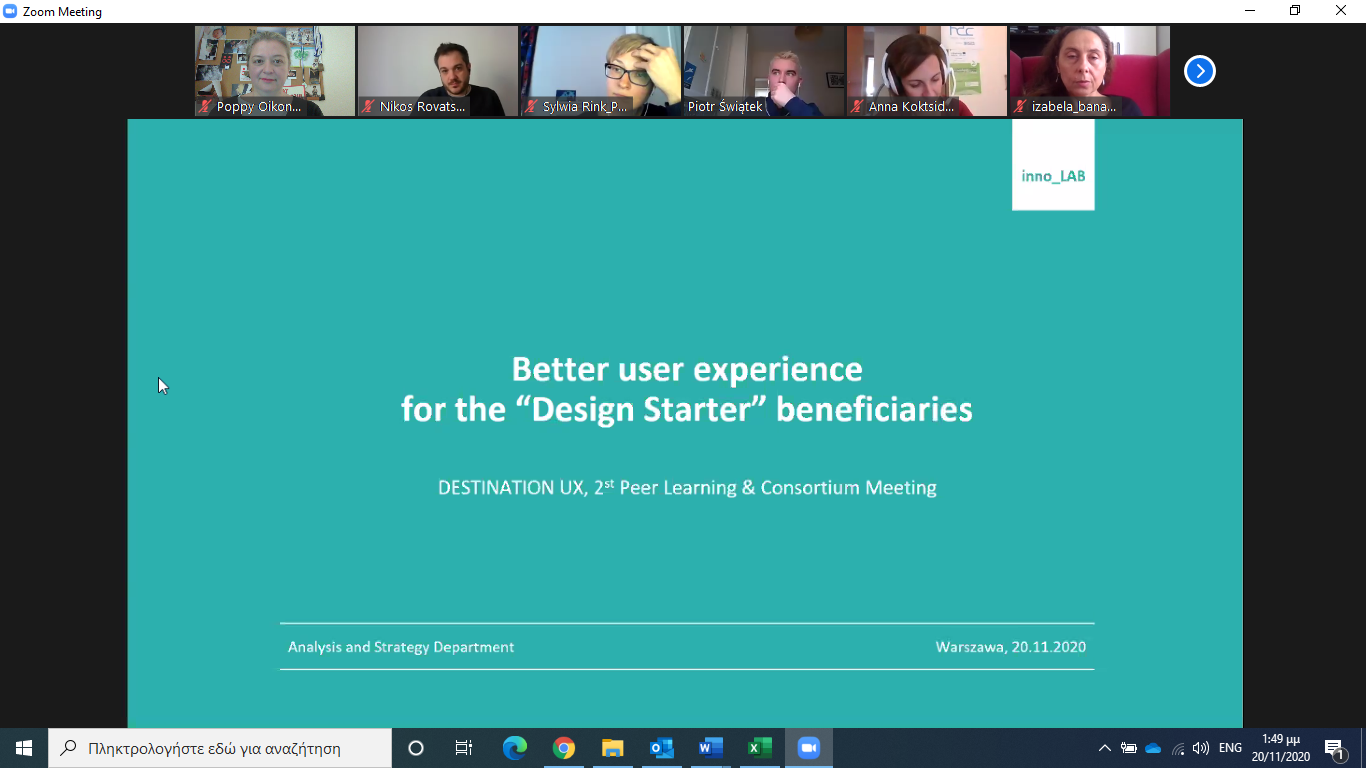
Task: Switch to Word in the taskbar
Action: pos(711,748)
